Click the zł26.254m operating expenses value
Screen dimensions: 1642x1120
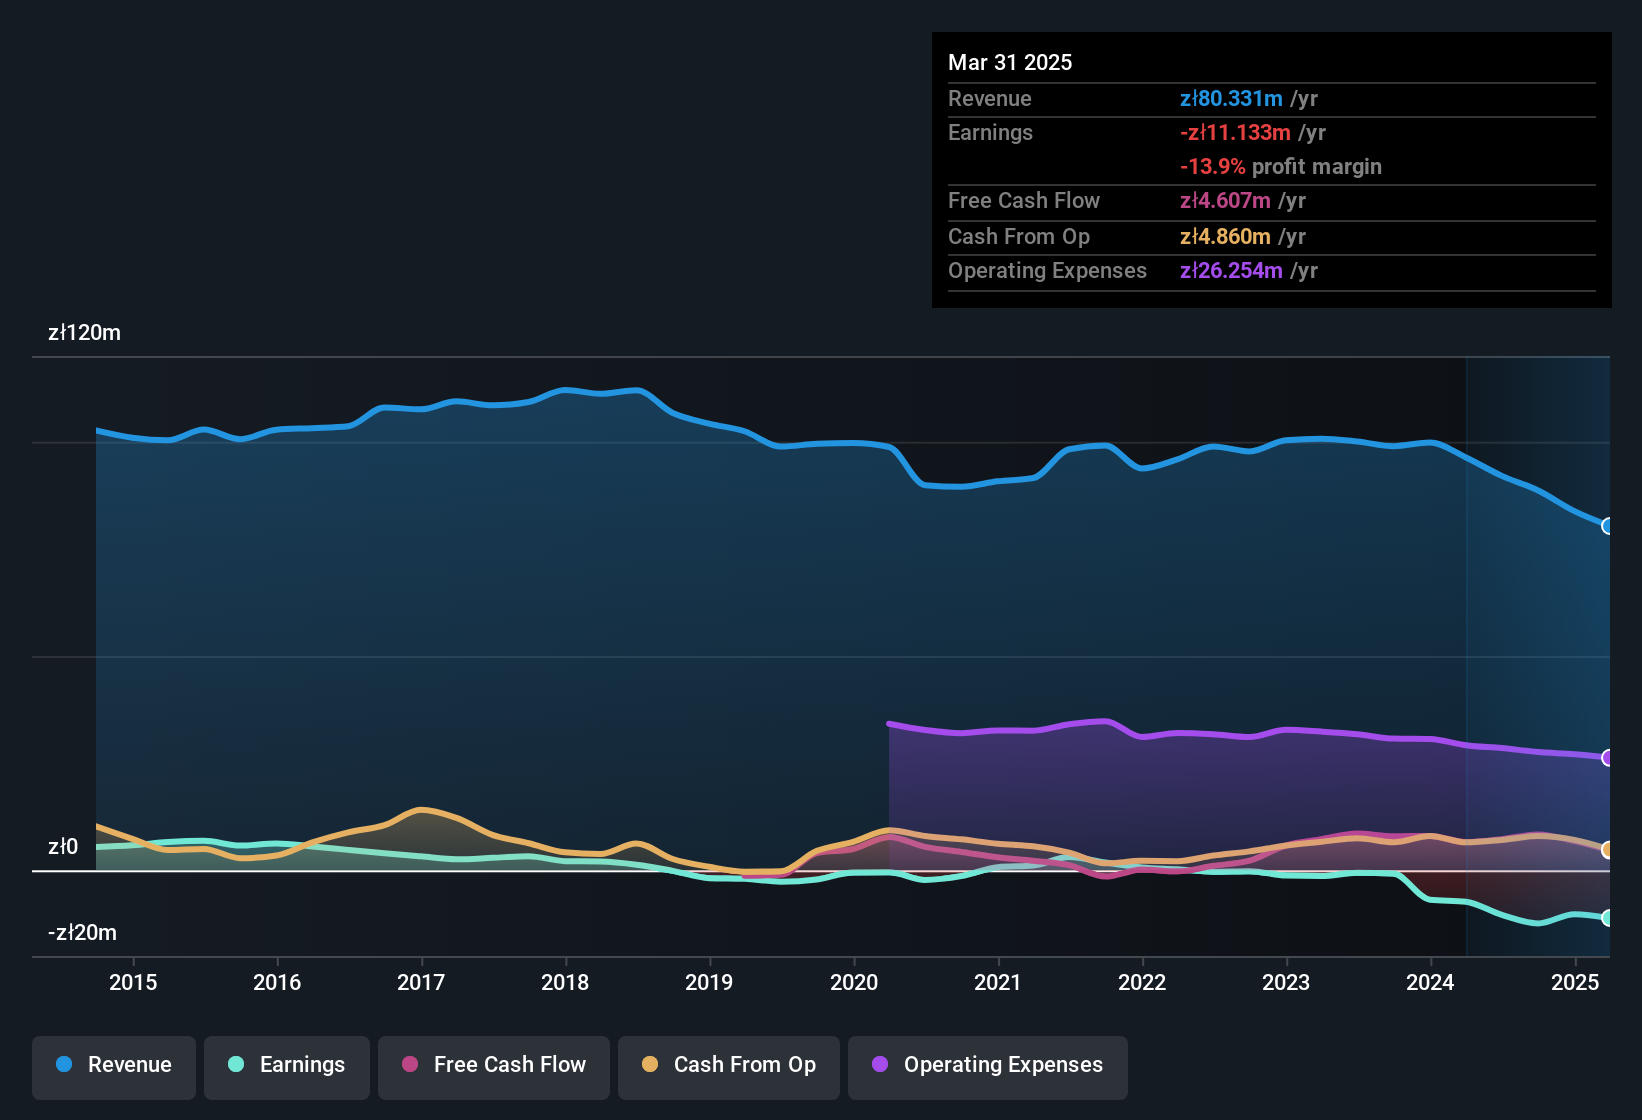pyautogui.click(x=1231, y=270)
